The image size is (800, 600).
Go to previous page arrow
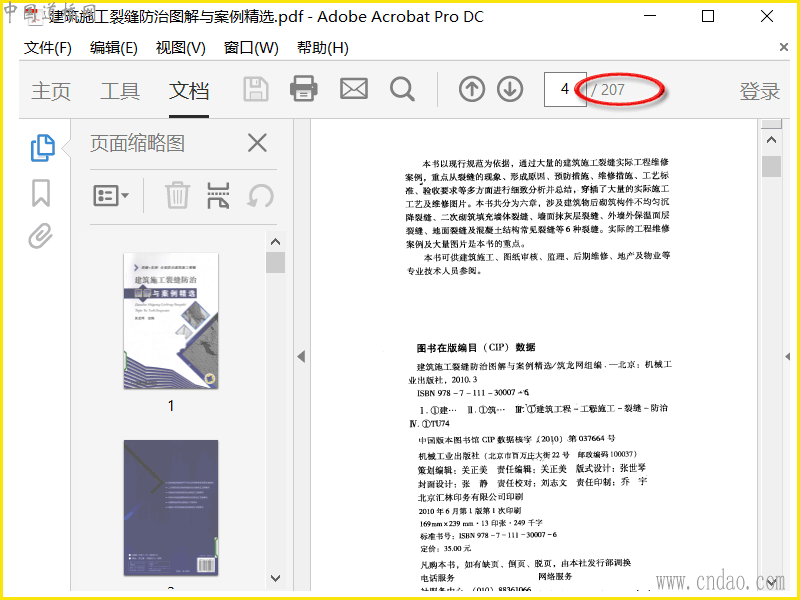pos(471,89)
